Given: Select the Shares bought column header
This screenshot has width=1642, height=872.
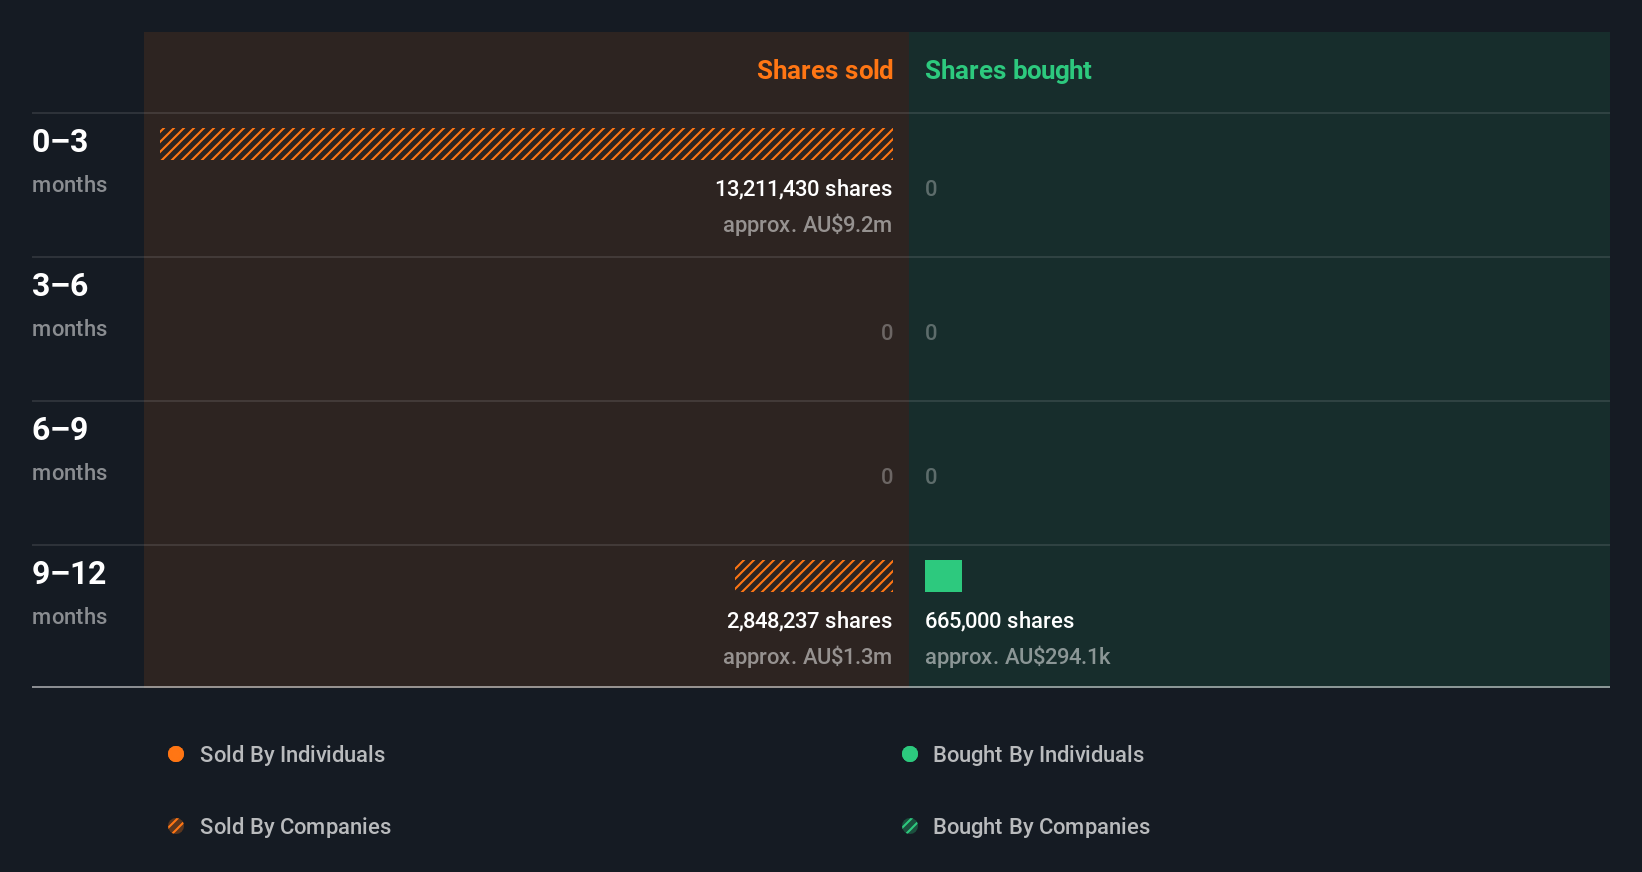Looking at the screenshot, I should click(1008, 70).
